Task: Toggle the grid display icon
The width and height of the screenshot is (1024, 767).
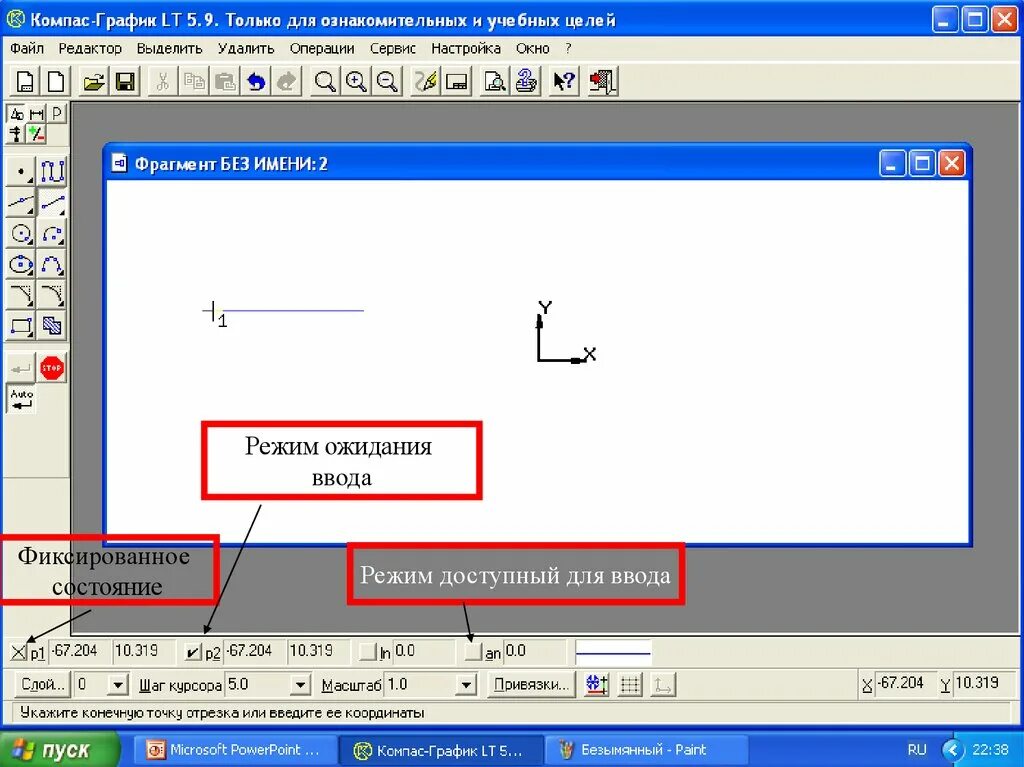Action: (x=630, y=685)
